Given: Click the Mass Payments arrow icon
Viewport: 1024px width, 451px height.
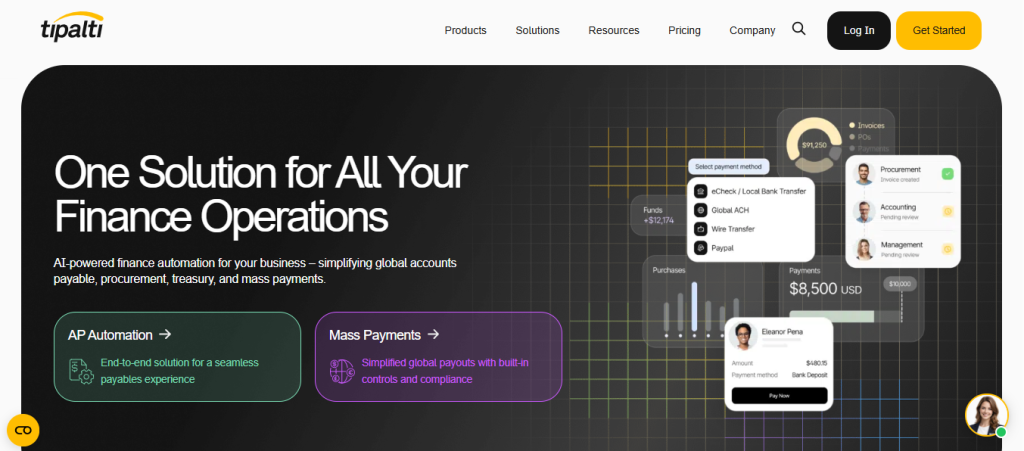Looking at the screenshot, I should 433,334.
